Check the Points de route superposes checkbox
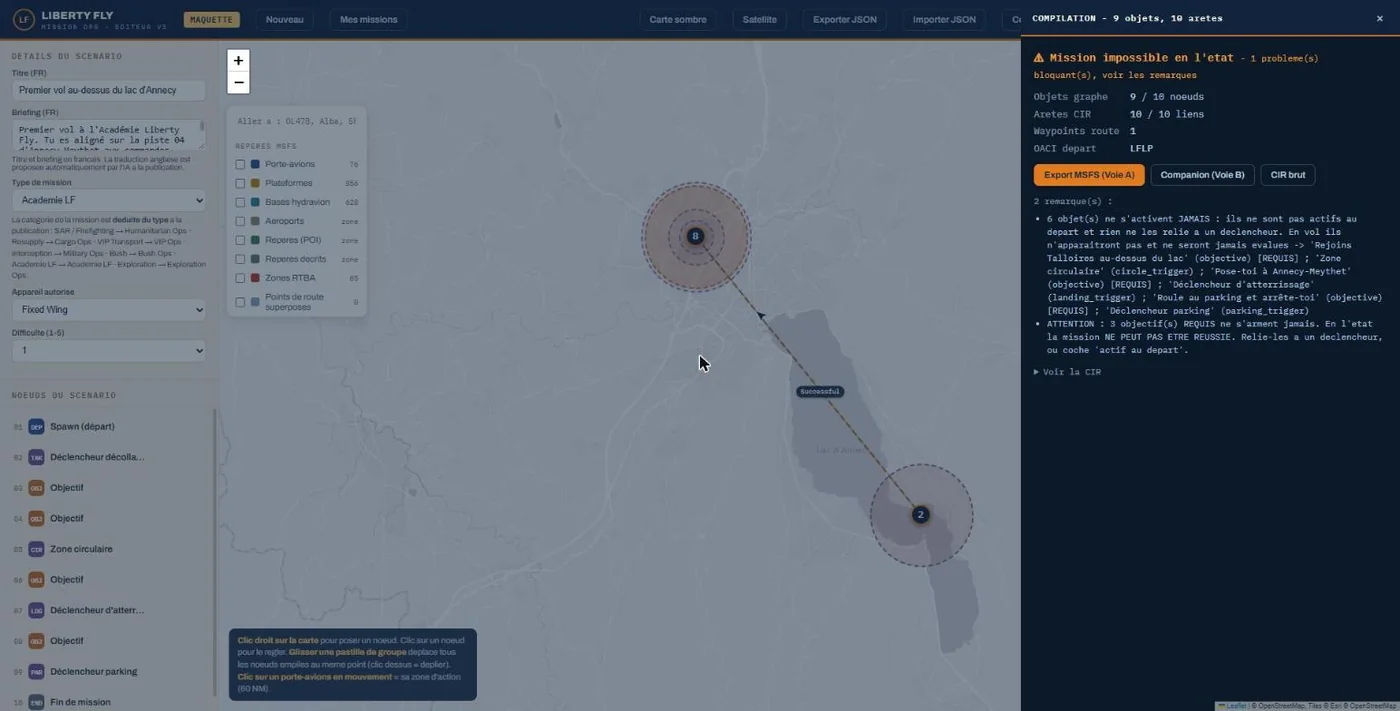 [240, 302]
